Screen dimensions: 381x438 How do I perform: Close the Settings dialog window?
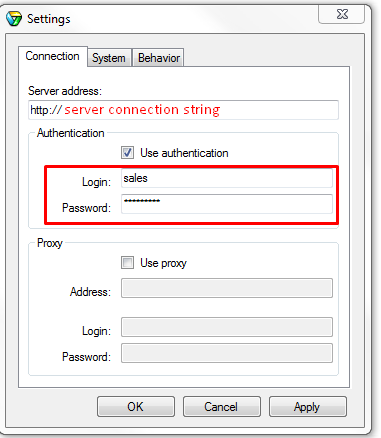pyautogui.click(x=342, y=14)
